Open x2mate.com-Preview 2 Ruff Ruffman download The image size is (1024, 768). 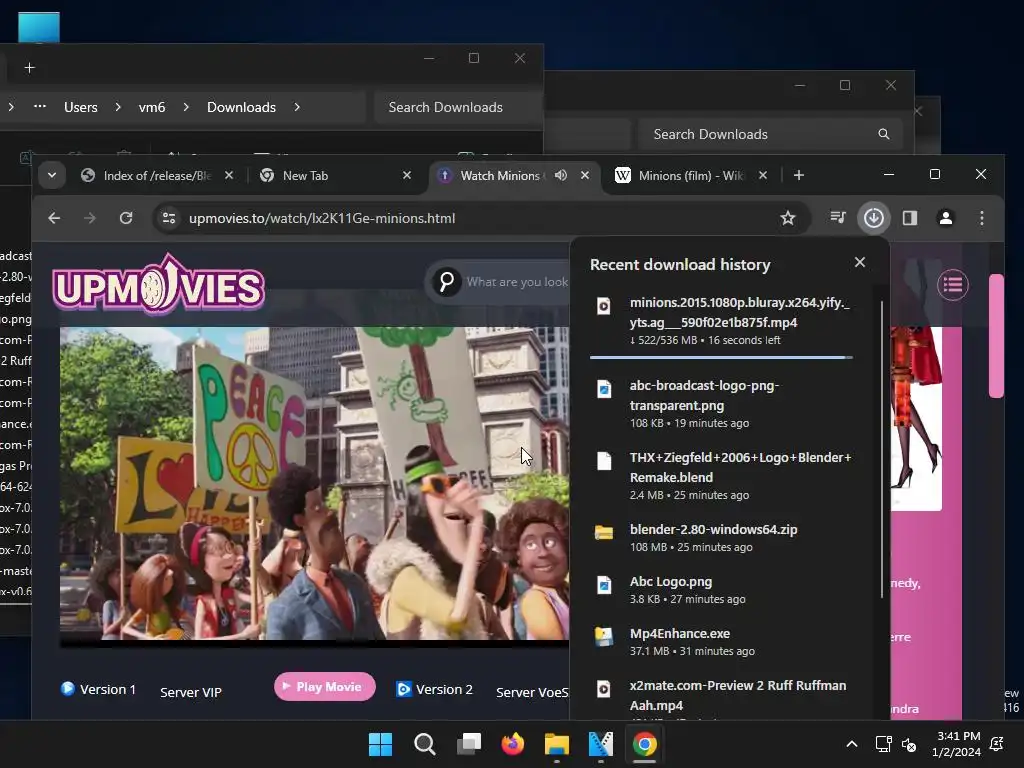point(721,696)
